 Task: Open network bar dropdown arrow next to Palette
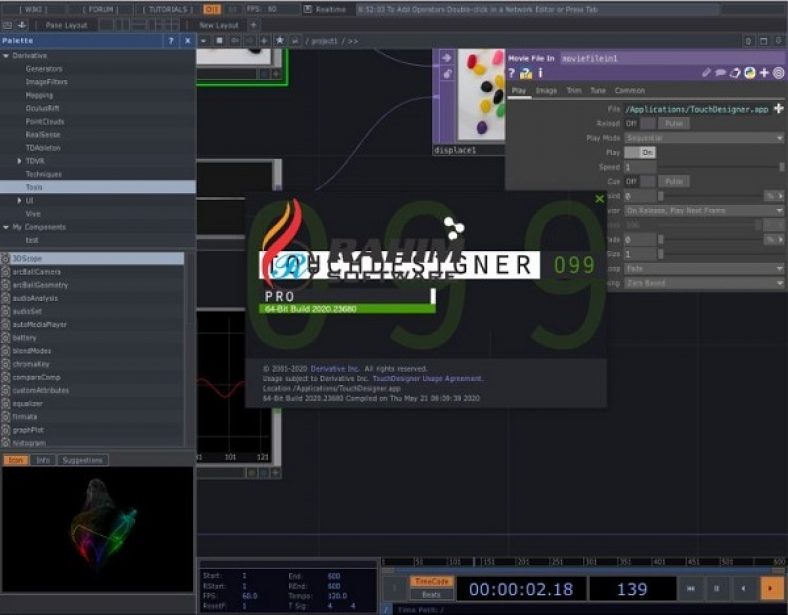coord(203,41)
